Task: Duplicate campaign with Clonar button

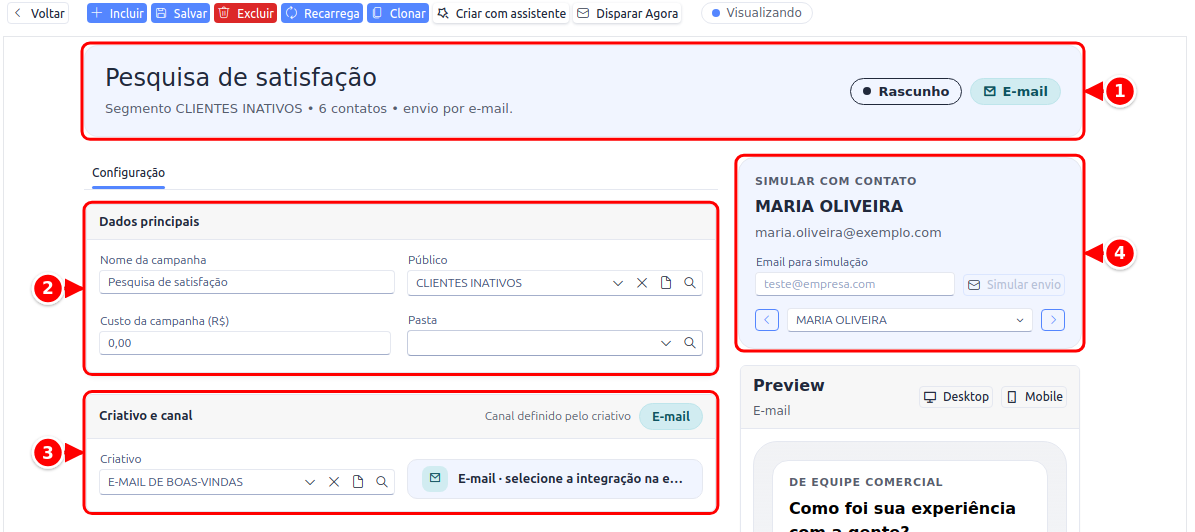Action: (x=397, y=13)
